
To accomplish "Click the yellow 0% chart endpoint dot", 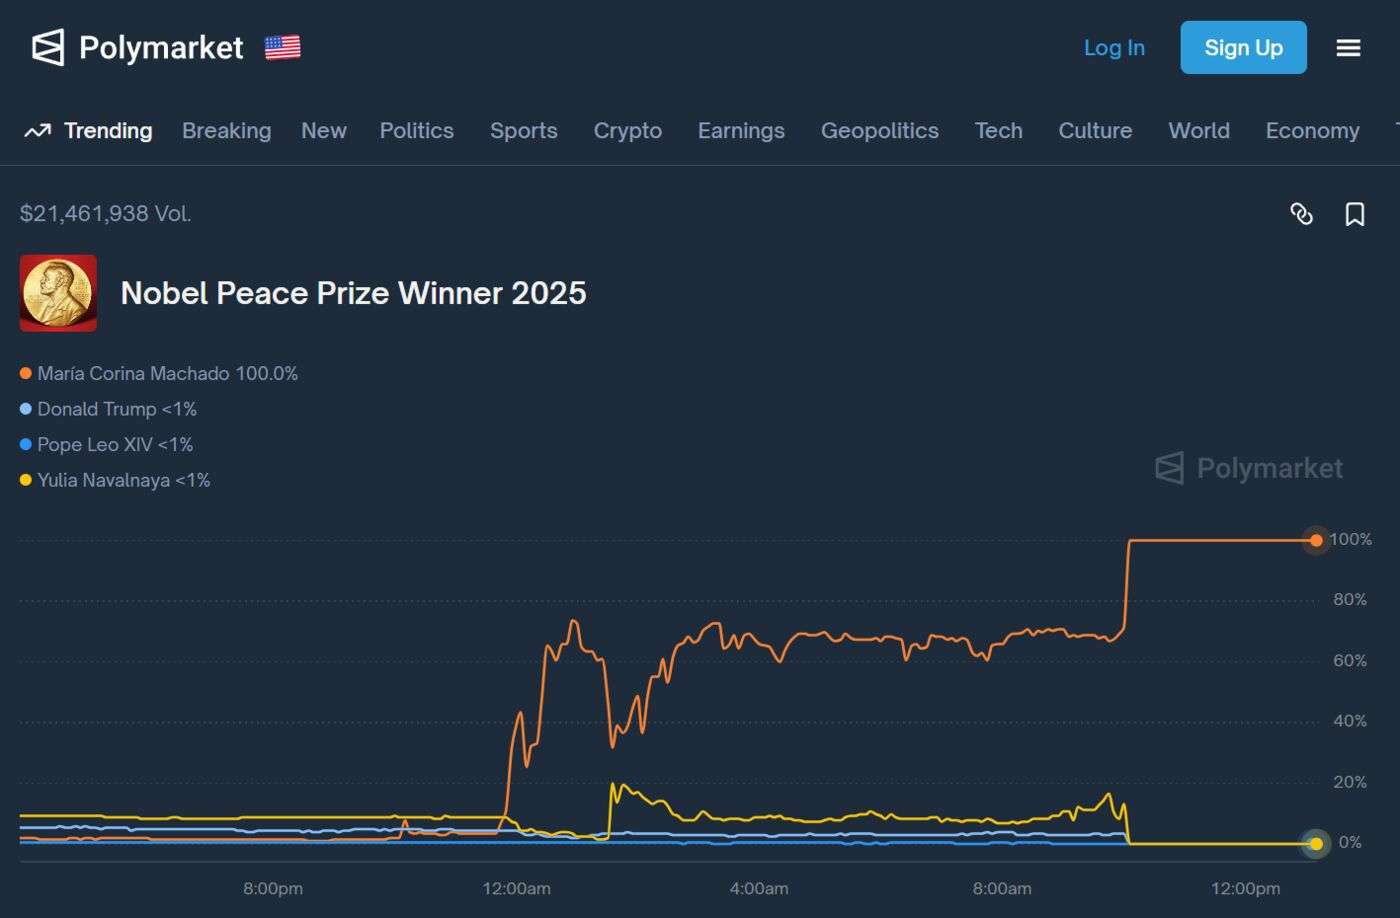I will coord(1316,844).
